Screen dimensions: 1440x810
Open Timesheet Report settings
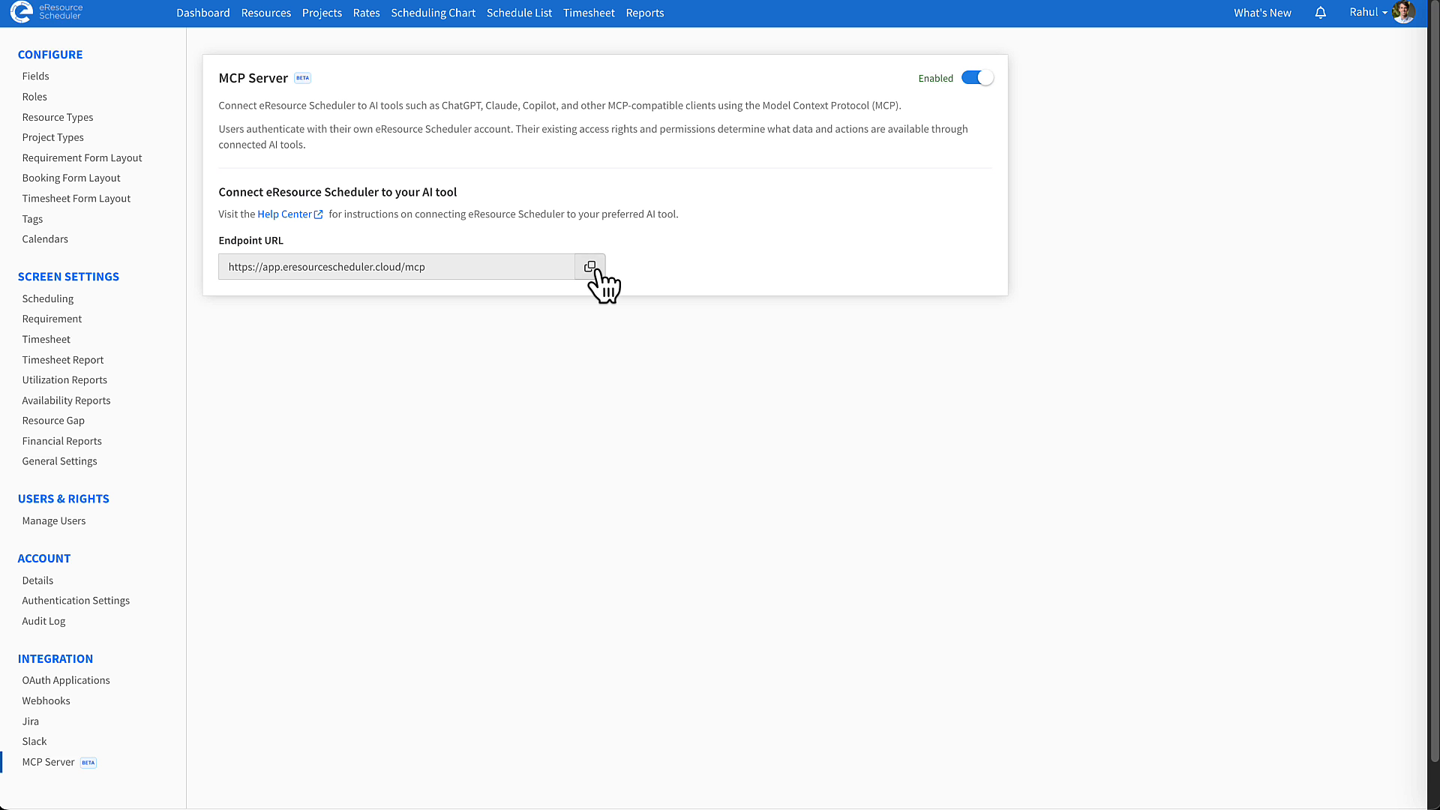pos(63,360)
